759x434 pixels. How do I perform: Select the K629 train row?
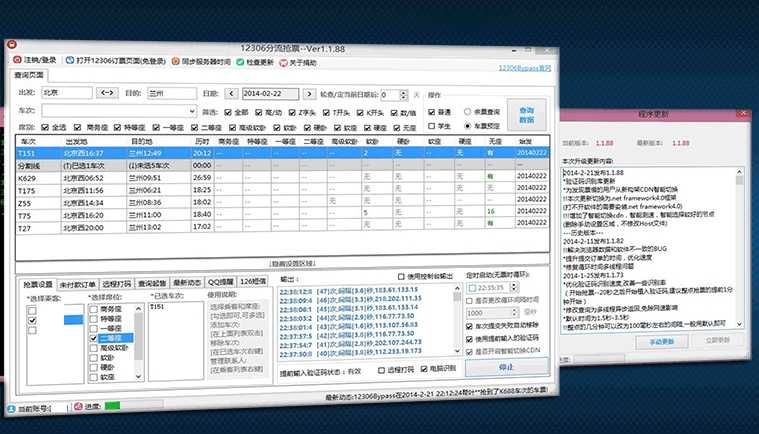coord(283,178)
